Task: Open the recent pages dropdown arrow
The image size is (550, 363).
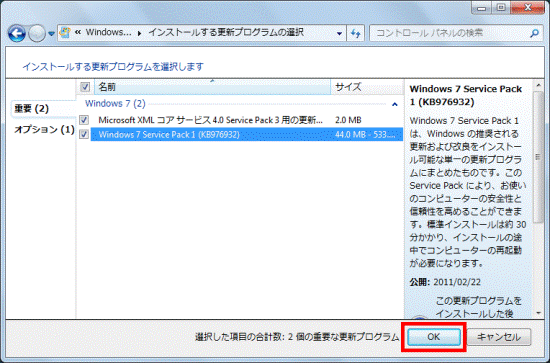Action: pyautogui.click(x=51, y=34)
